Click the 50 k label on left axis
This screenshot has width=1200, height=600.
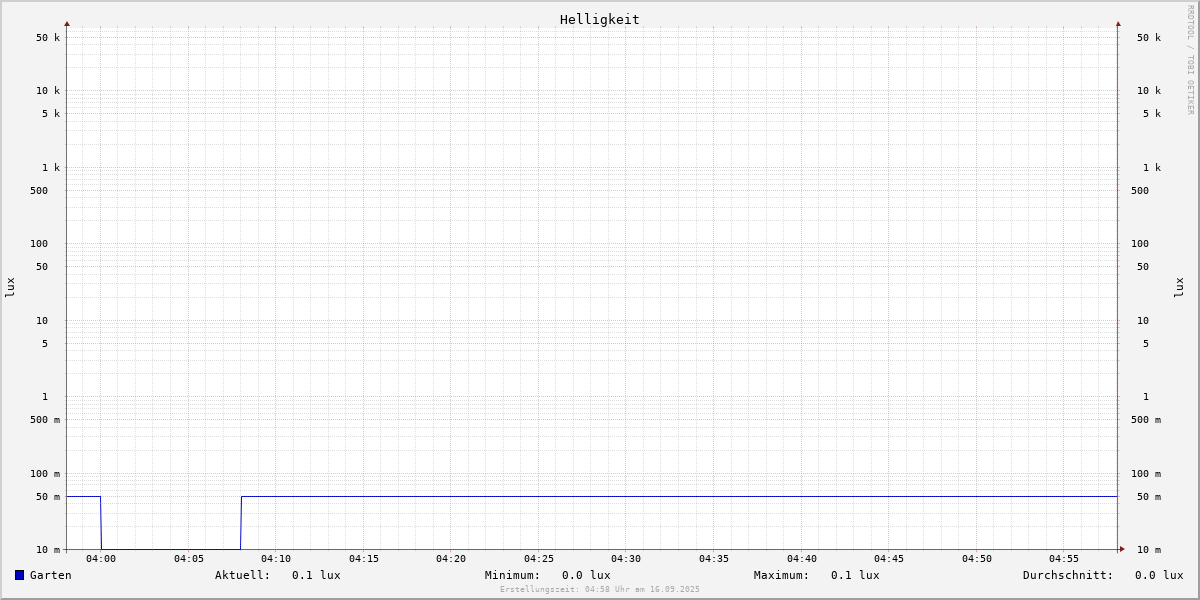coord(48,38)
